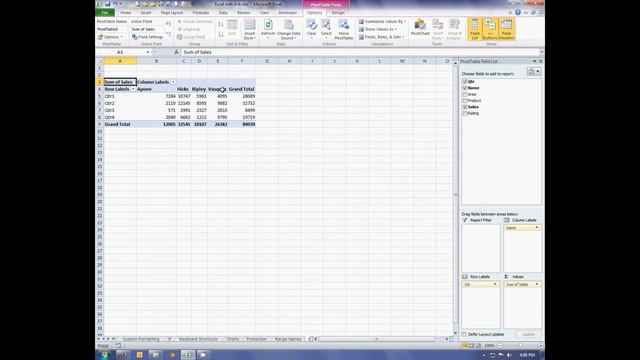Toggle the Field Headers button
Image resolution: width=640 pixels, height=360 pixels.
tap(506, 29)
